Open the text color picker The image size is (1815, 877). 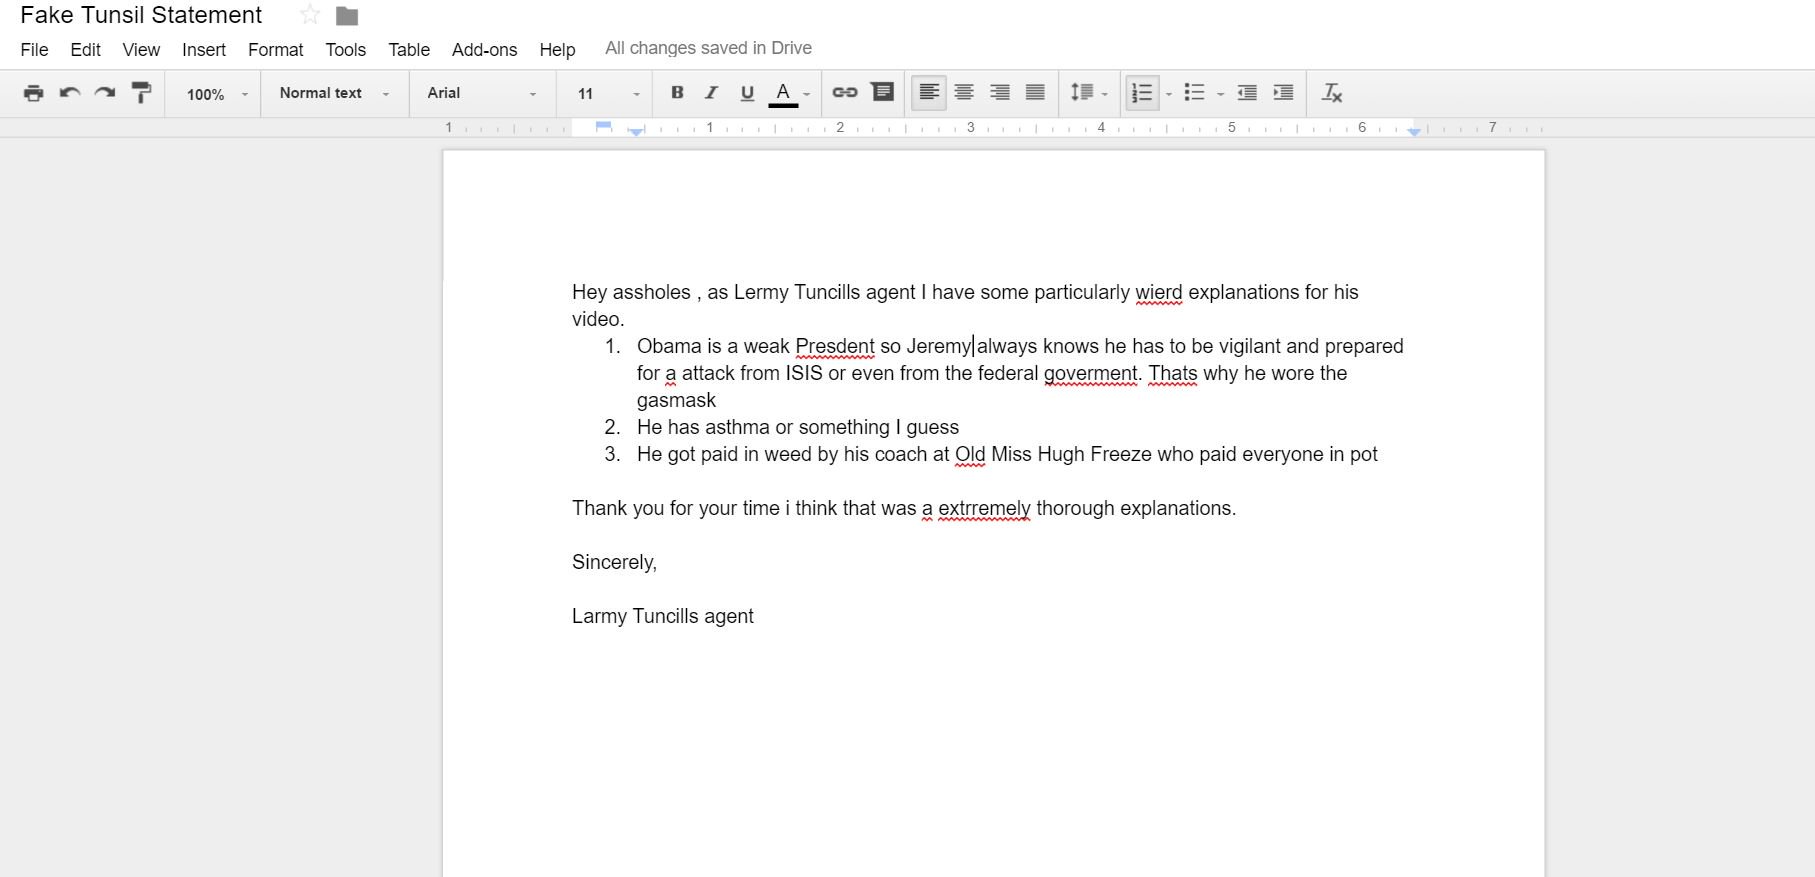[x=783, y=93]
